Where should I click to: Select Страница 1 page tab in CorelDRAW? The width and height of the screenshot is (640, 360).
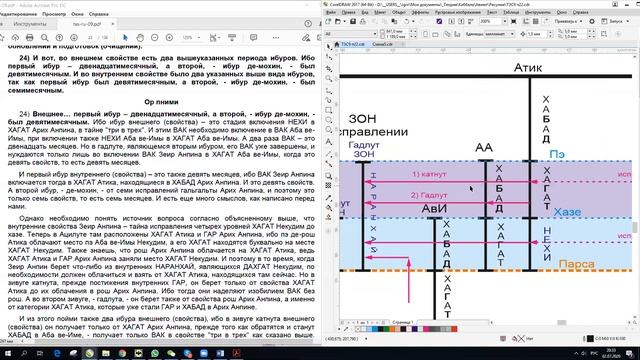point(402,322)
